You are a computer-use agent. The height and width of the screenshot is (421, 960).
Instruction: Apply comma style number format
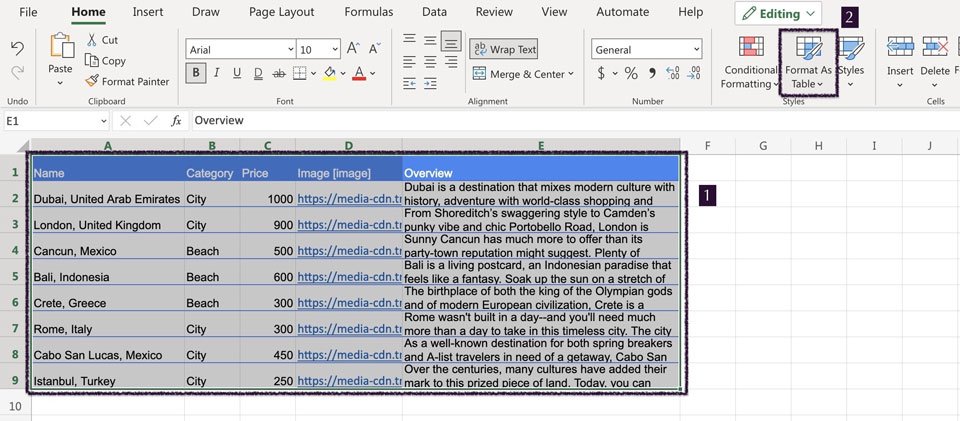pos(653,73)
